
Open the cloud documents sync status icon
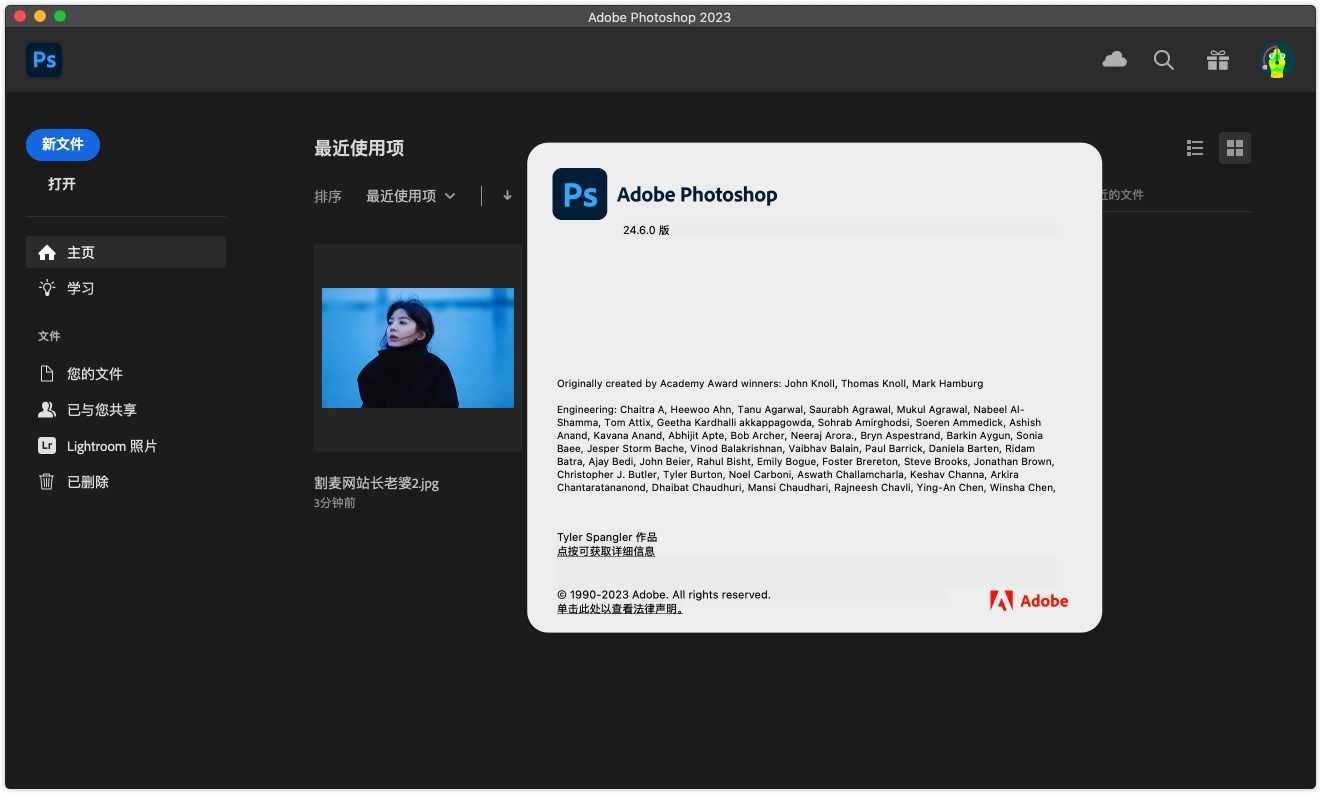pos(1114,60)
